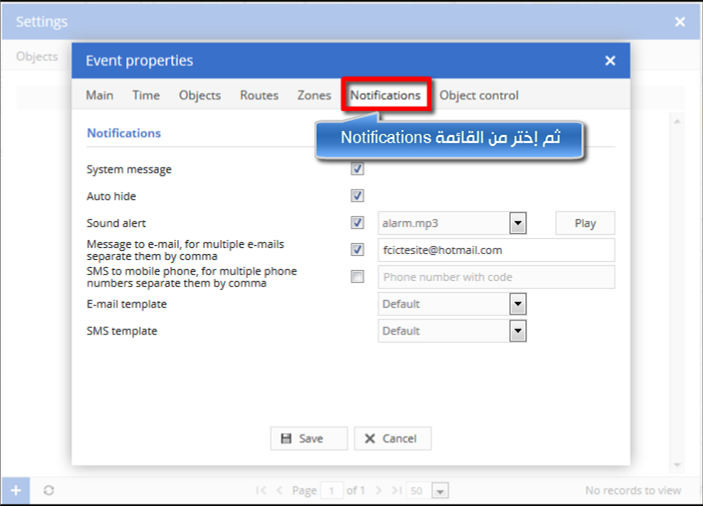Open the Object control tab
This screenshot has width=703, height=506.
[x=479, y=95]
